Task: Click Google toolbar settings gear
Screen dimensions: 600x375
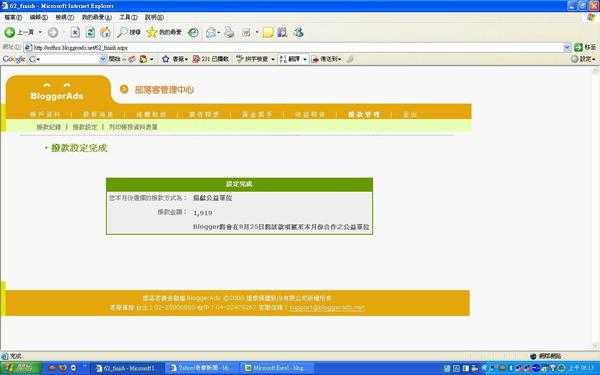Action: pyautogui.click(x=574, y=59)
